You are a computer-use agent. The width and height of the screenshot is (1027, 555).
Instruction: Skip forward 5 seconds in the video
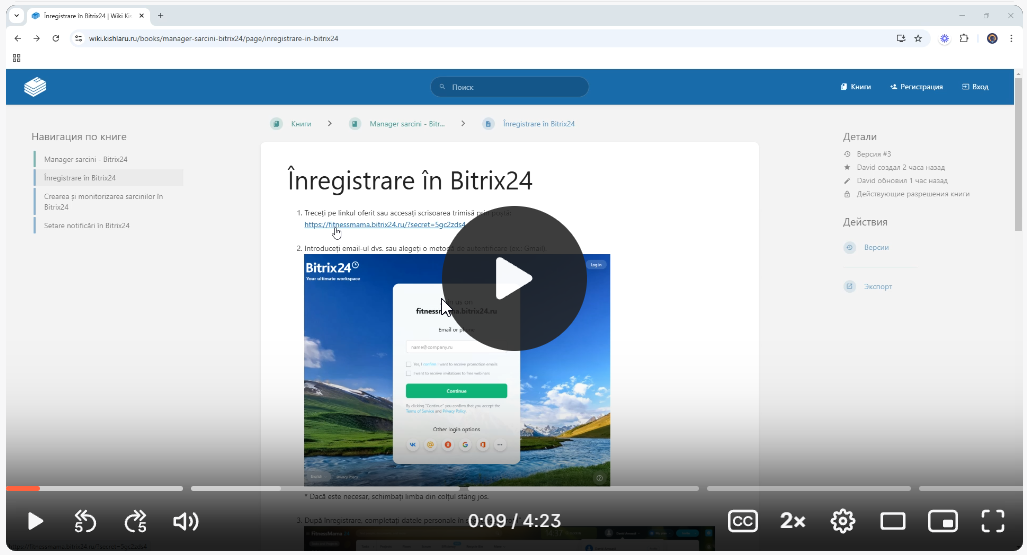pos(136,522)
